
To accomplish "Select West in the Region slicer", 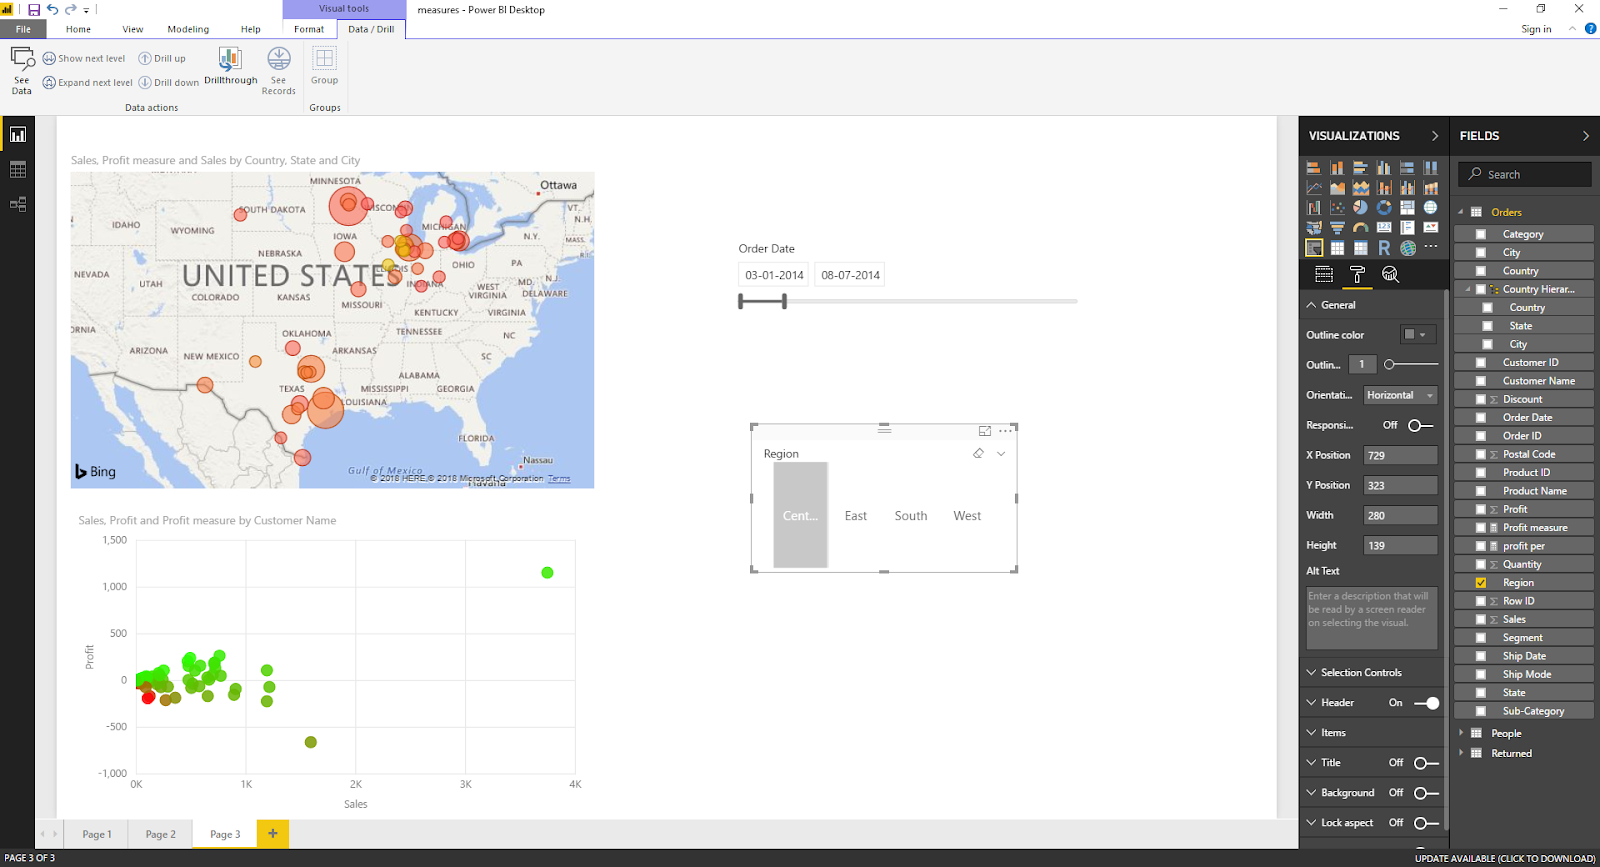I will pos(967,516).
